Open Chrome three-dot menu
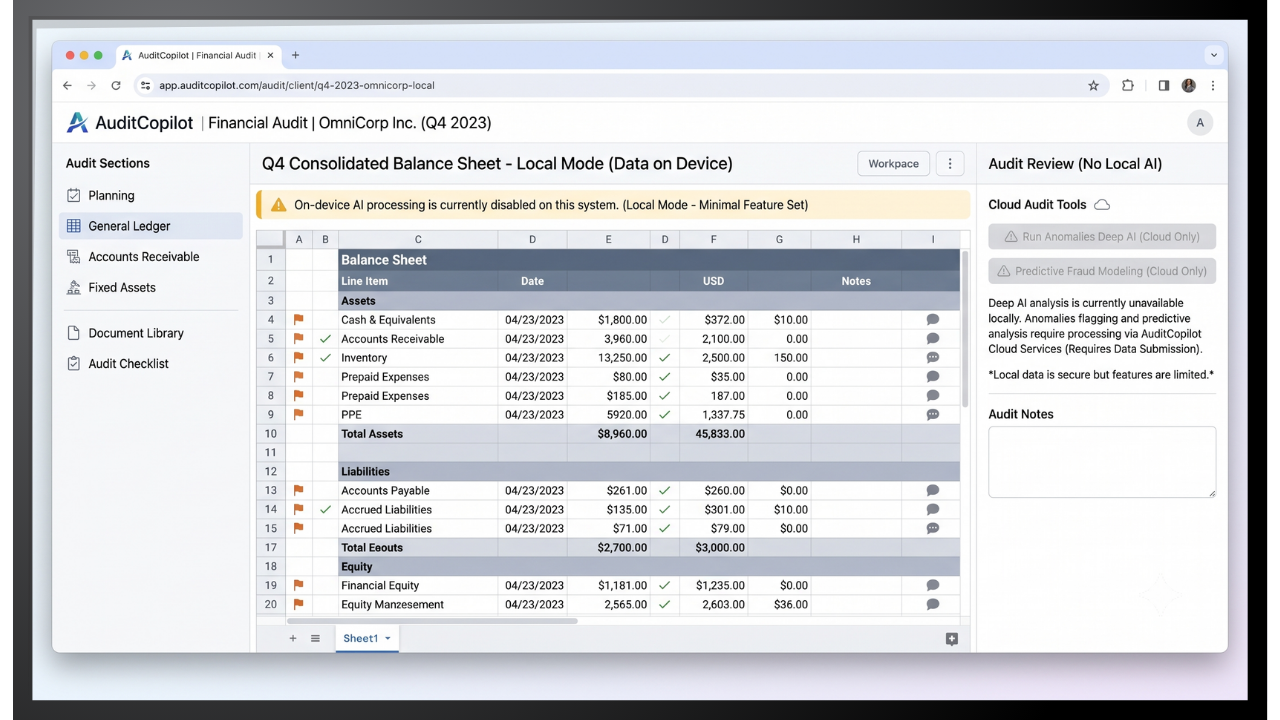This screenshot has width=1280, height=720. pos(1213,86)
